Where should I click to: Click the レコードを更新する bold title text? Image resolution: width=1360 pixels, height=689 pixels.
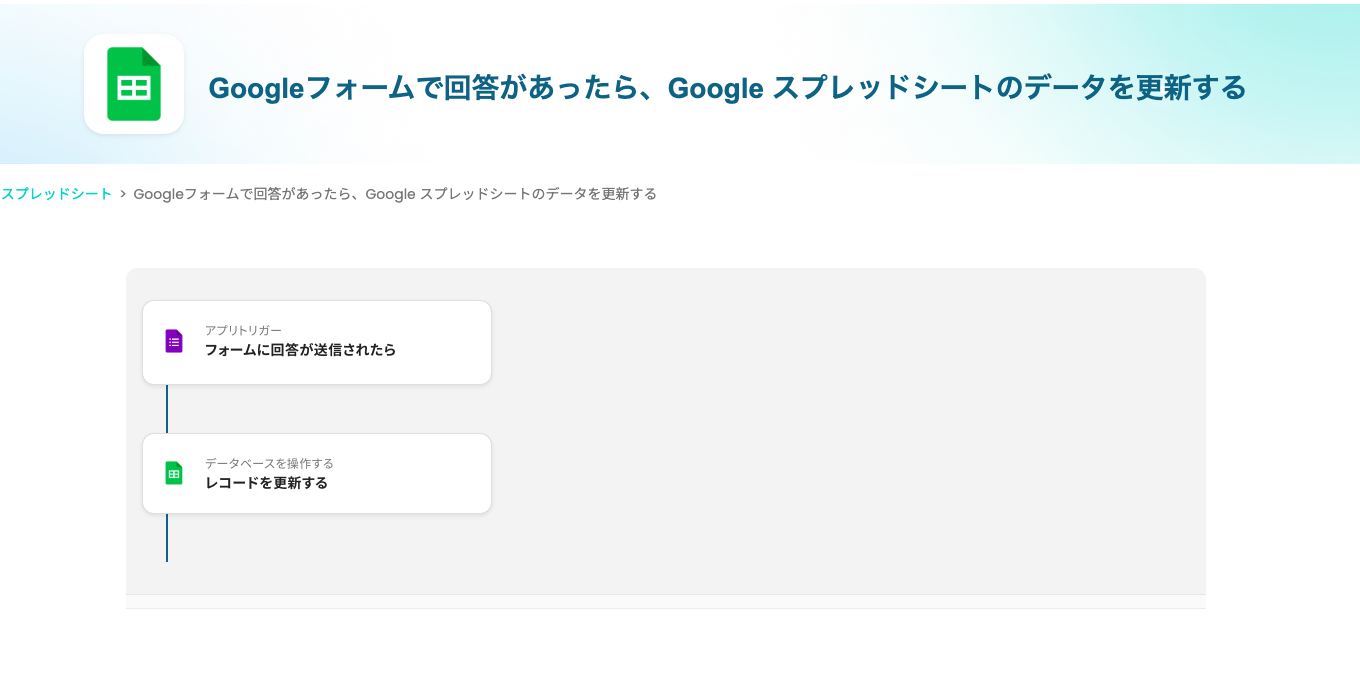266,483
